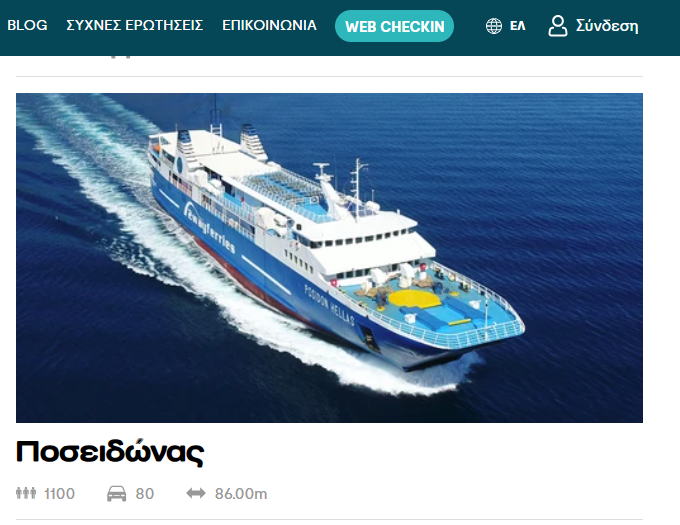Viewport: 680px width, 525px height.
Task: Click the ship length arrows icon
Action: (196, 493)
